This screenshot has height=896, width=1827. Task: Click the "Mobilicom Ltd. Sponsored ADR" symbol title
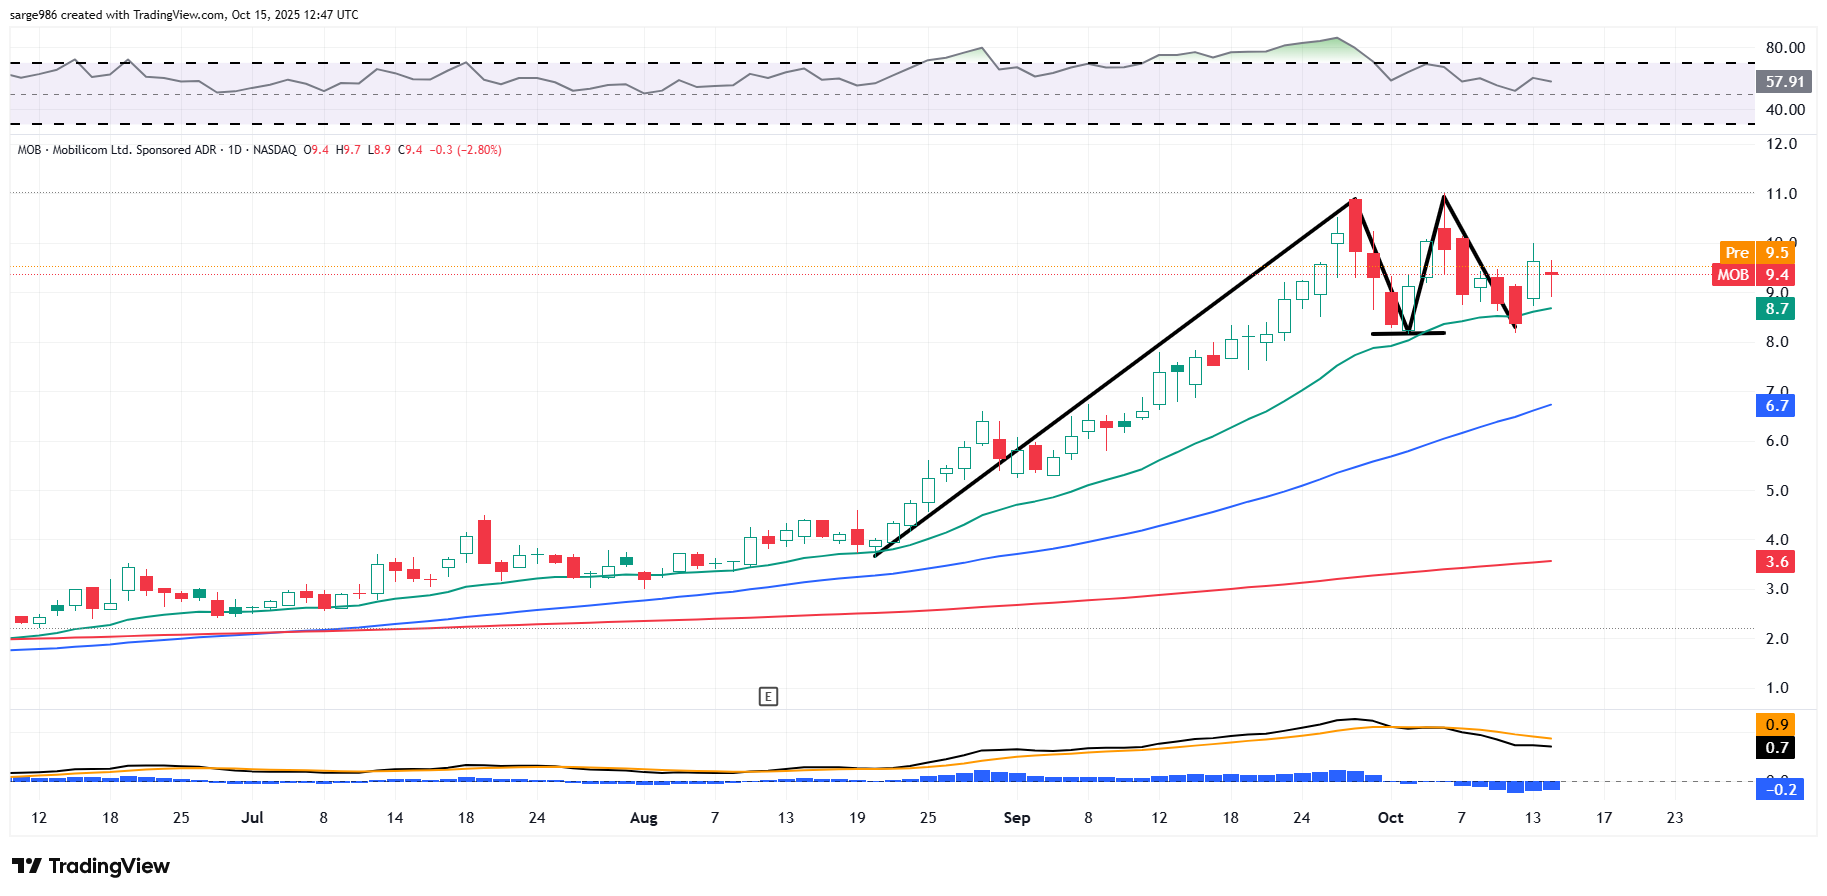(x=134, y=150)
